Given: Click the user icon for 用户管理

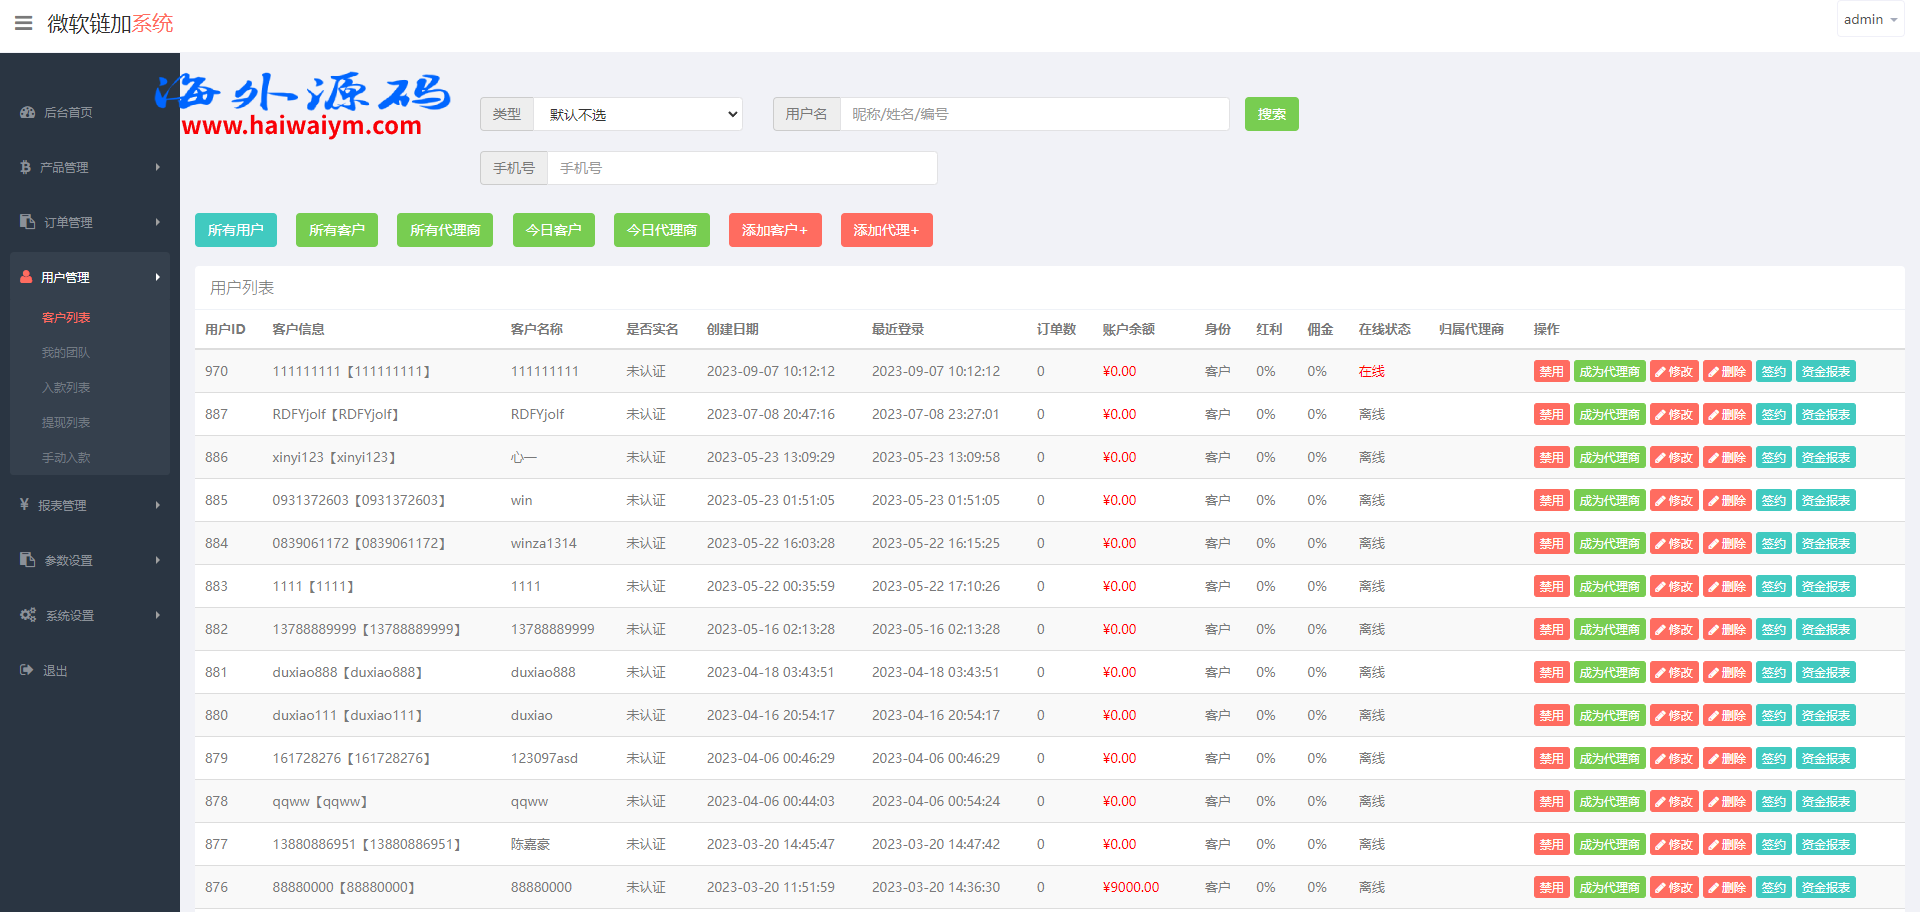Looking at the screenshot, I should (27, 277).
